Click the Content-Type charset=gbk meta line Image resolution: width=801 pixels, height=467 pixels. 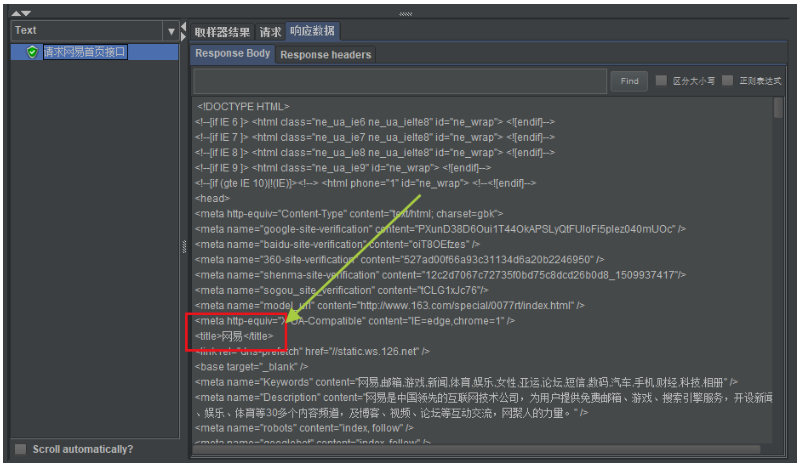click(349, 214)
